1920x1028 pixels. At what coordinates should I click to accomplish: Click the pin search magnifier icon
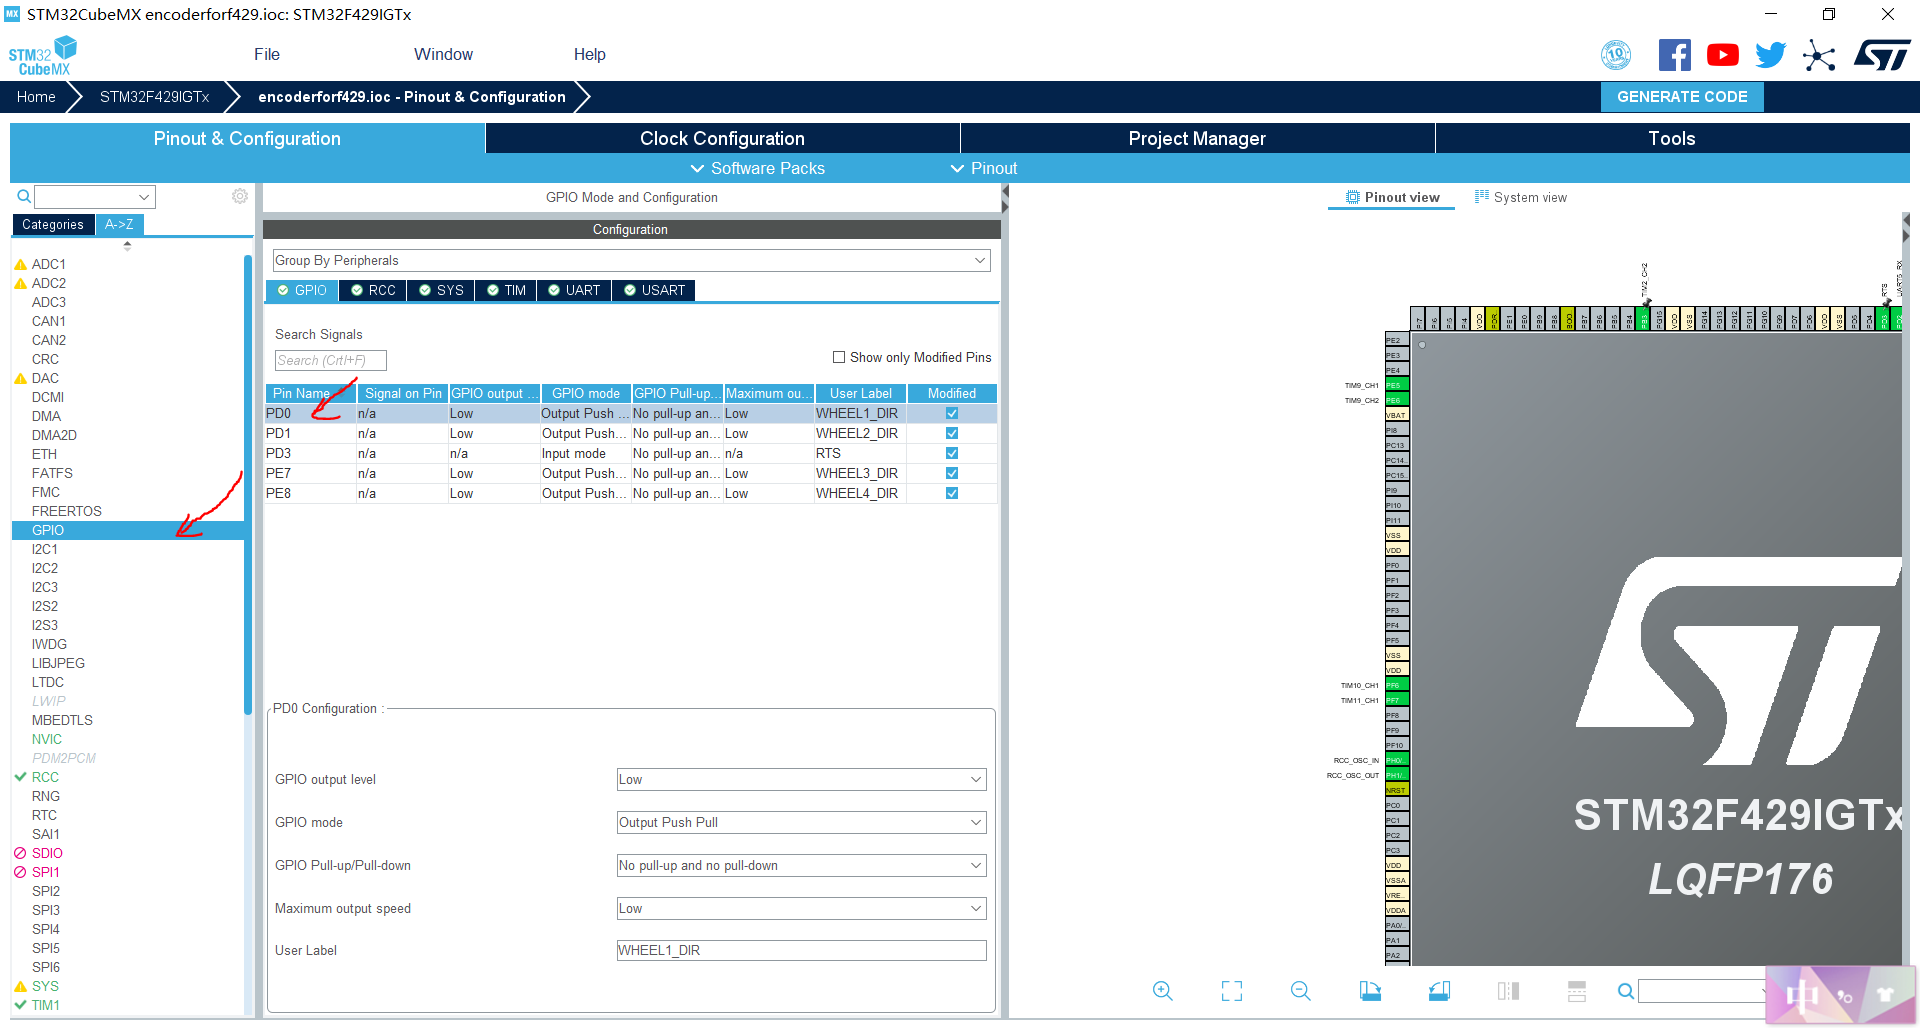pyautogui.click(x=1626, y=991)
